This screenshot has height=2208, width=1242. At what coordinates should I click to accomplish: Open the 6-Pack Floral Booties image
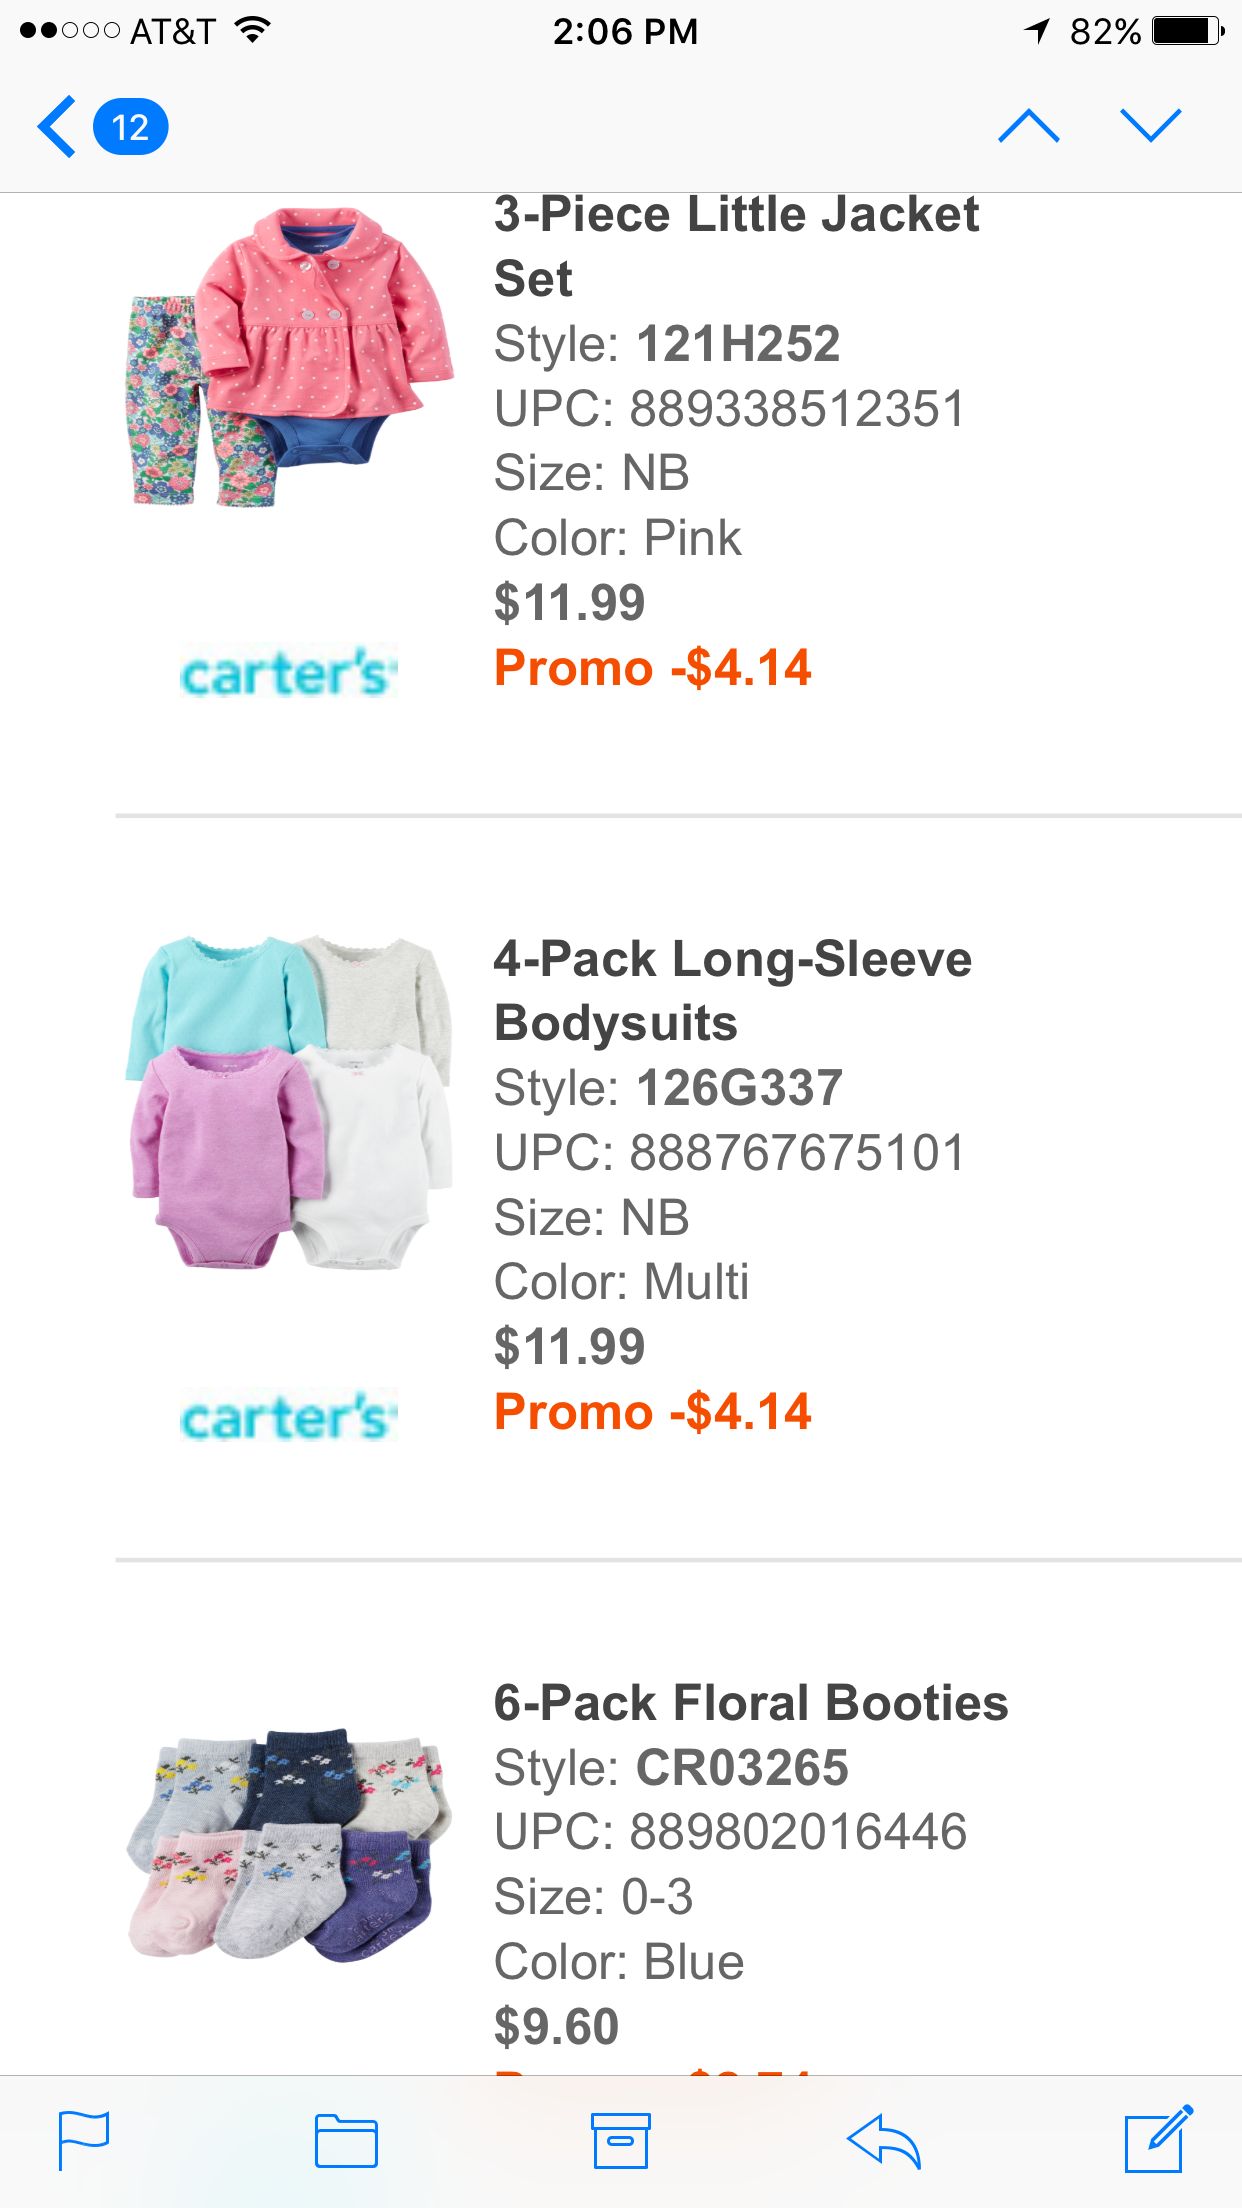tap(290, 1845)
